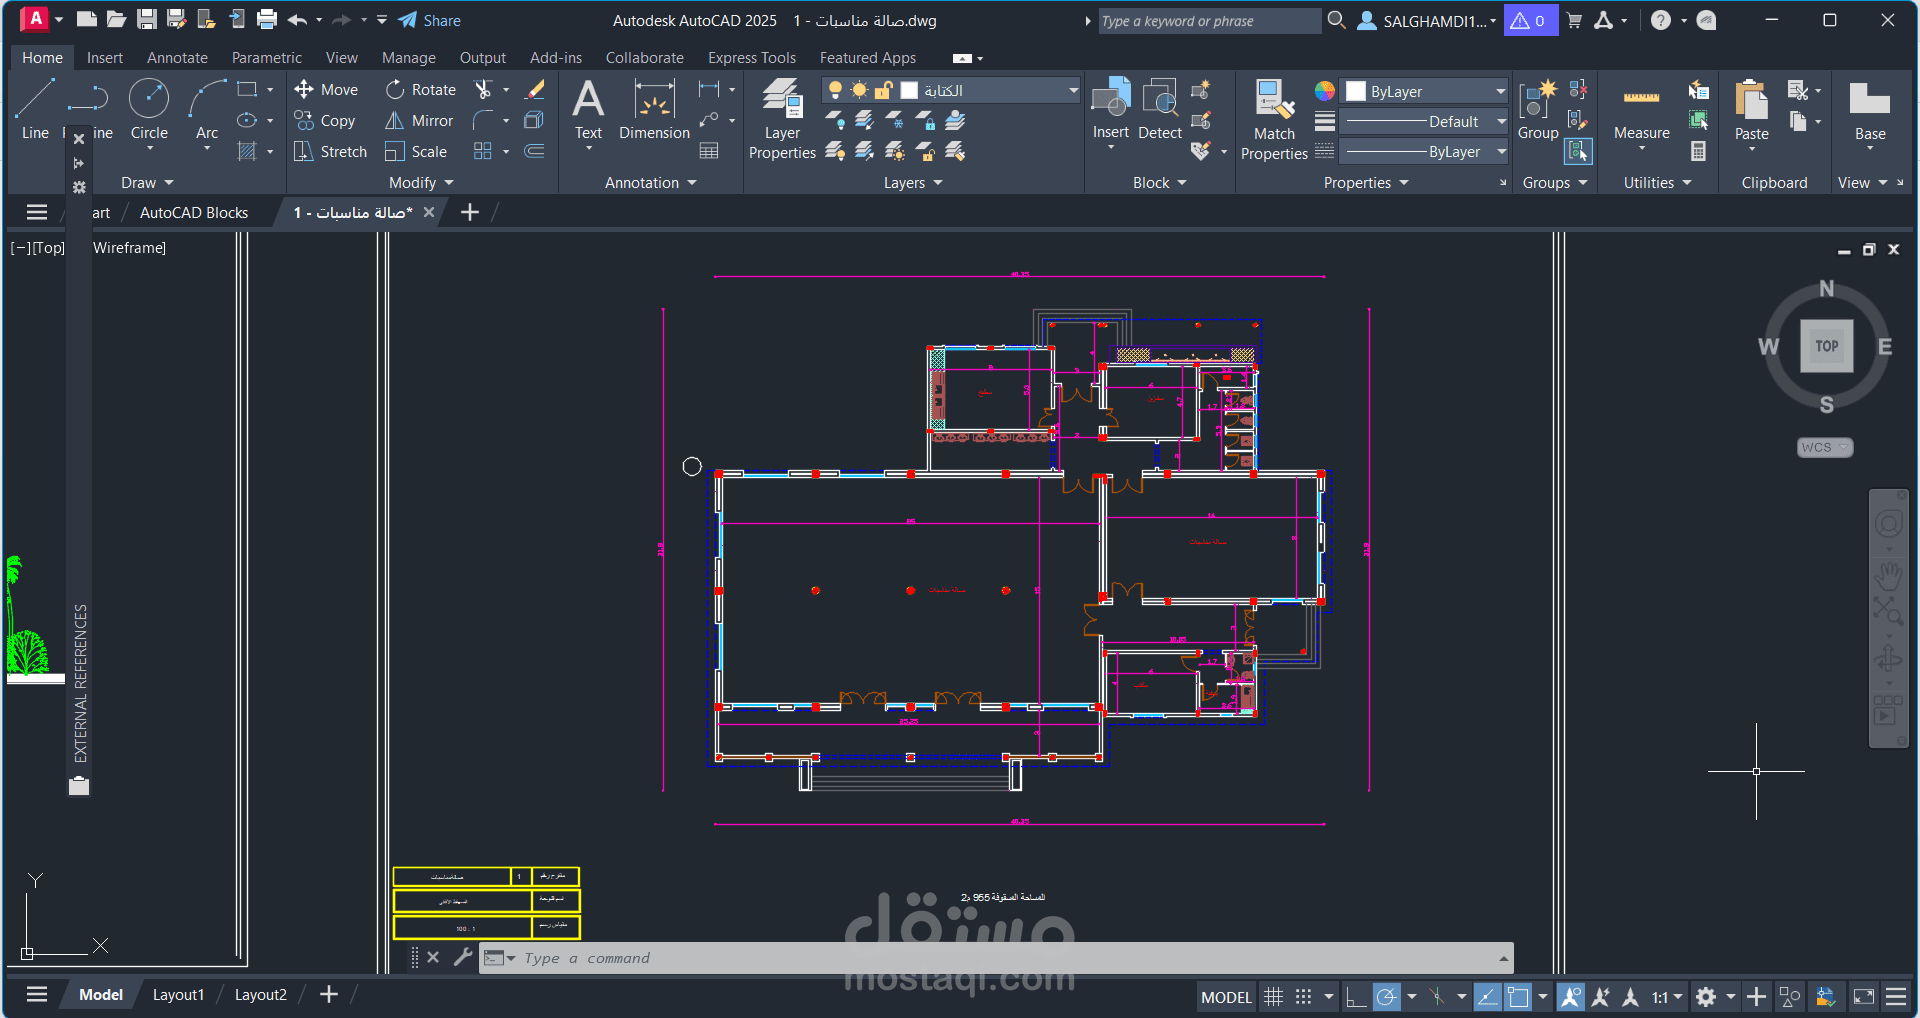Click the command line input
Image resolution: width=1920 pixels, height=1018 pixels.
[995, 958]
